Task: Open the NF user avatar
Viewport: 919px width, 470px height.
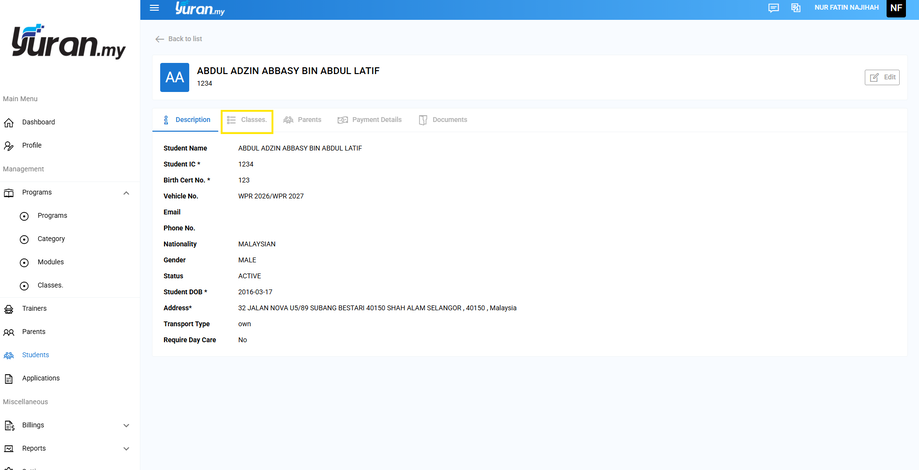Action: [896, 8]
